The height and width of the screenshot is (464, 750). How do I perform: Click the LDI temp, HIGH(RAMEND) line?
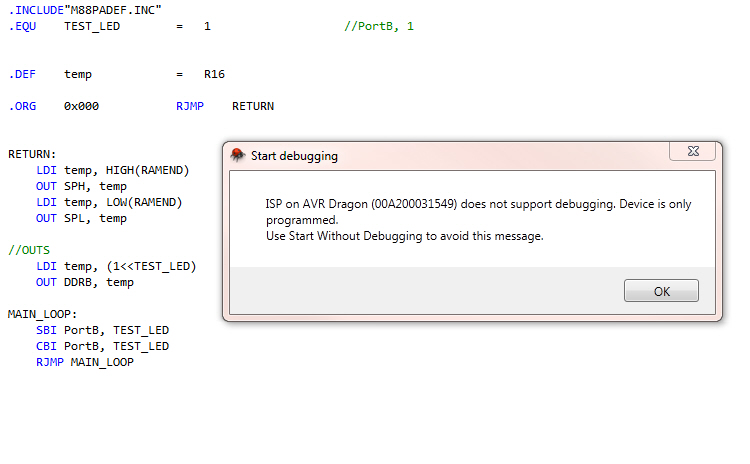(x=113, y=170)
